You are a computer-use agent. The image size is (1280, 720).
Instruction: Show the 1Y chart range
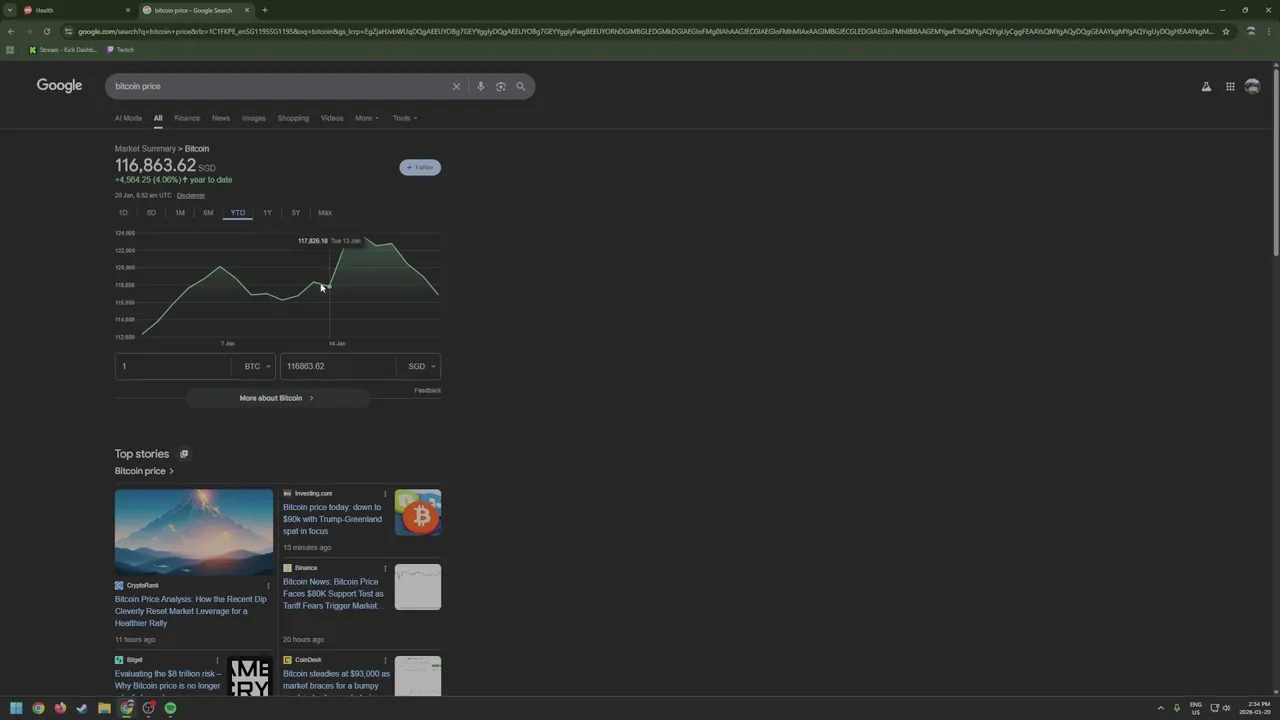pos(267,213)
